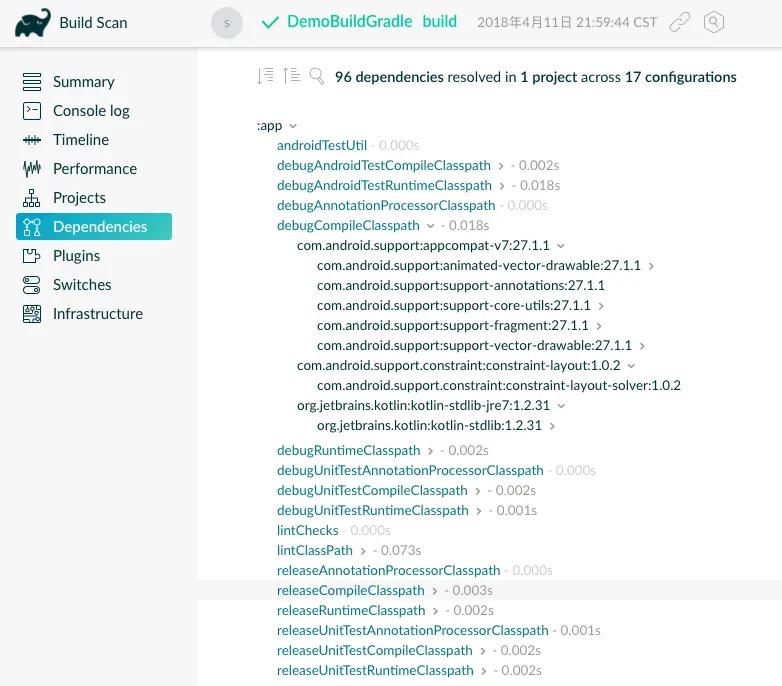Select the androidTestUtil configuration
Image resolution: width=782 pixels, height=686 pixels.
[322, 146]
